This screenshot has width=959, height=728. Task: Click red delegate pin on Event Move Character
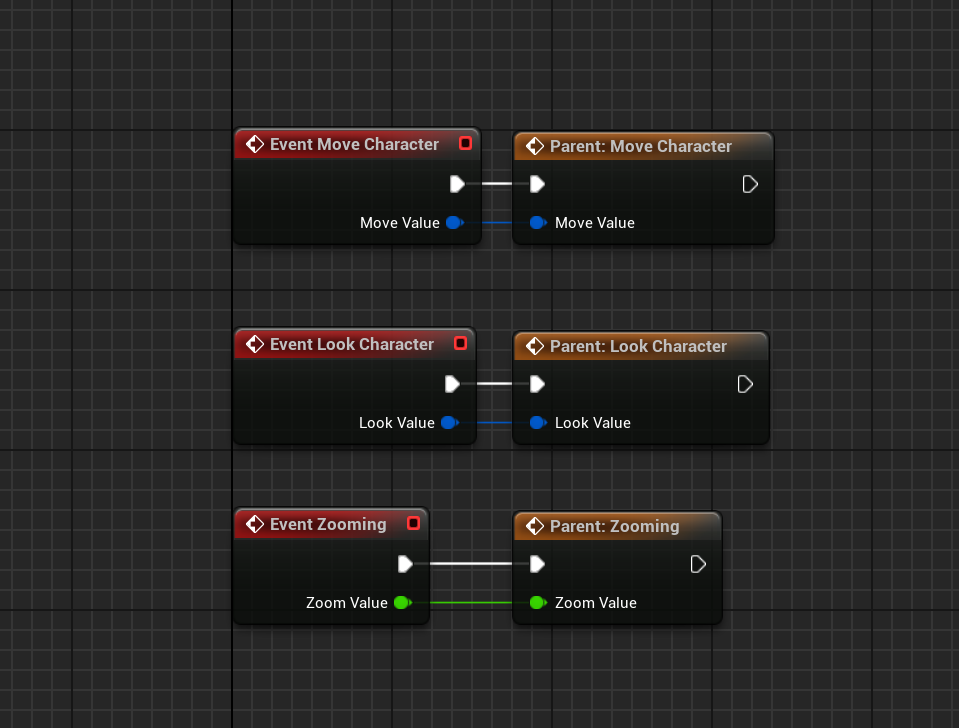pyautogui.click(x=465, y=143)
